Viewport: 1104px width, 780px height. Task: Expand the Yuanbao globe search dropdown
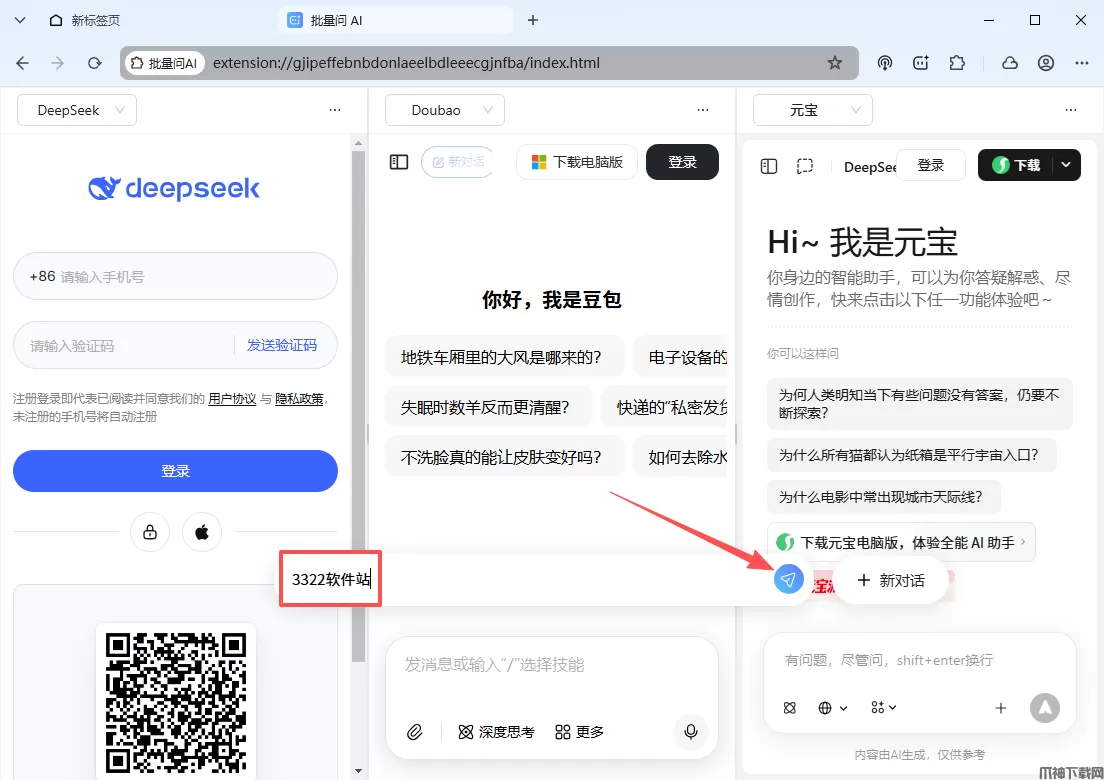[x=832, y=708]
